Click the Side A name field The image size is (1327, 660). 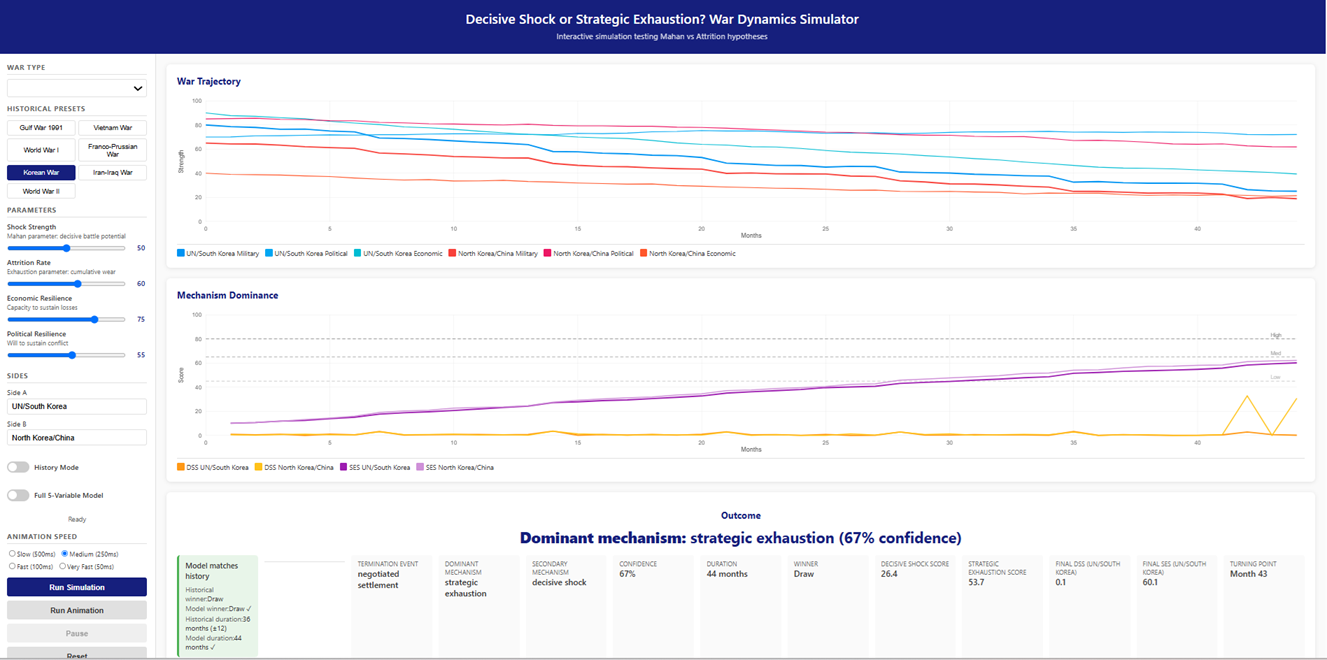click(77, 407)
